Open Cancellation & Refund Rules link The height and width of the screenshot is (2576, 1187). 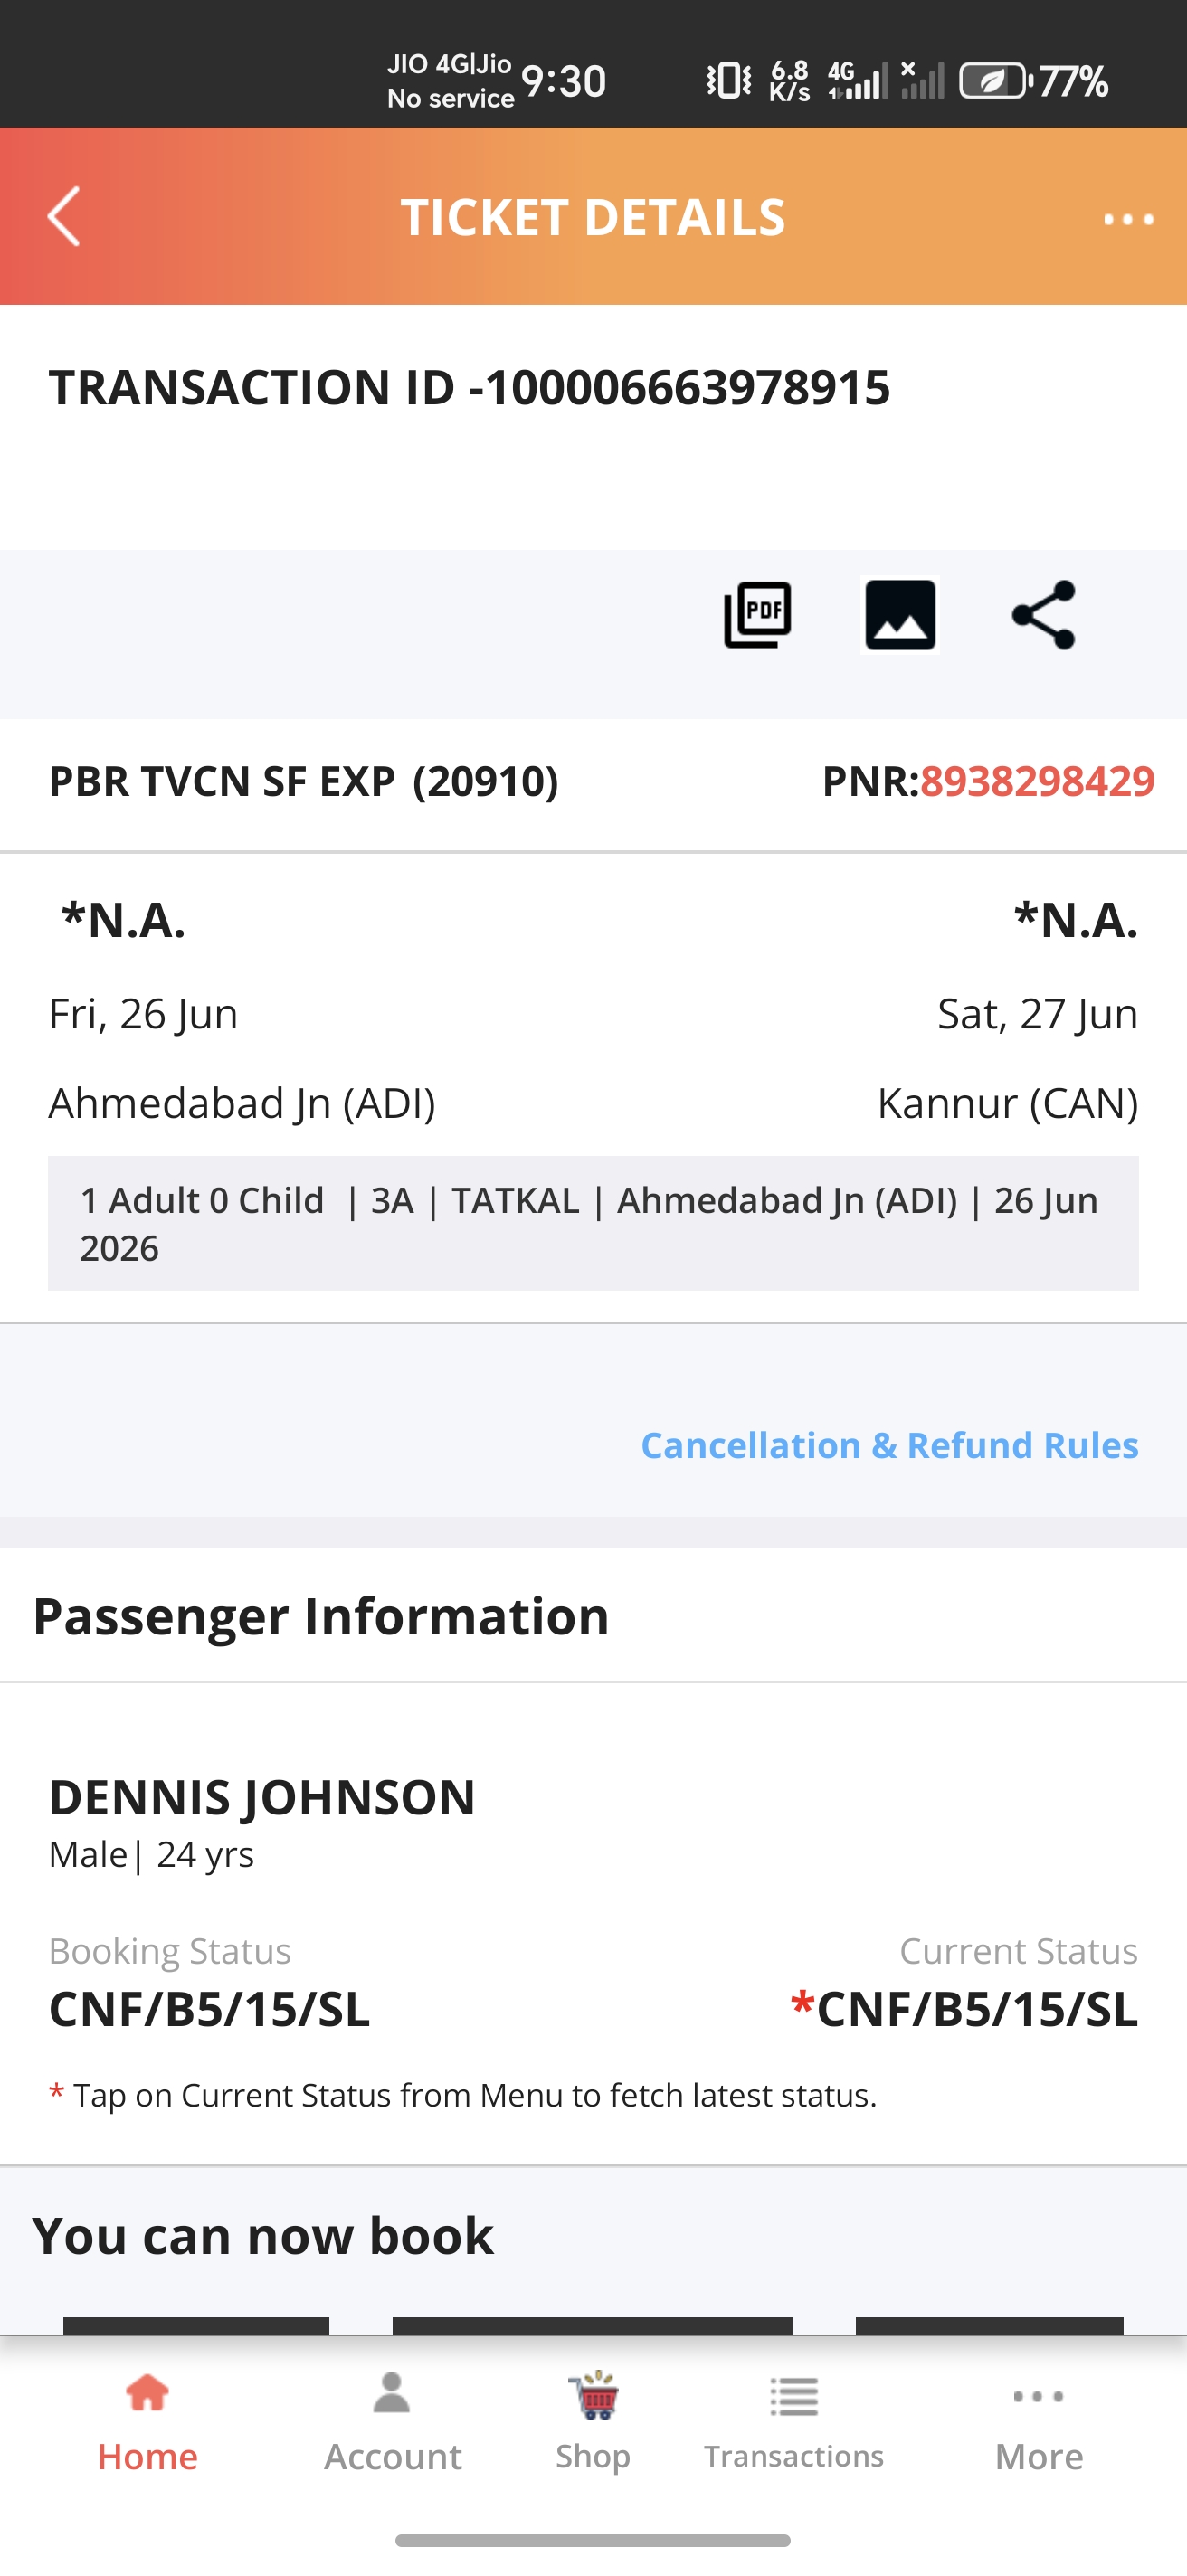(889, 1445)
